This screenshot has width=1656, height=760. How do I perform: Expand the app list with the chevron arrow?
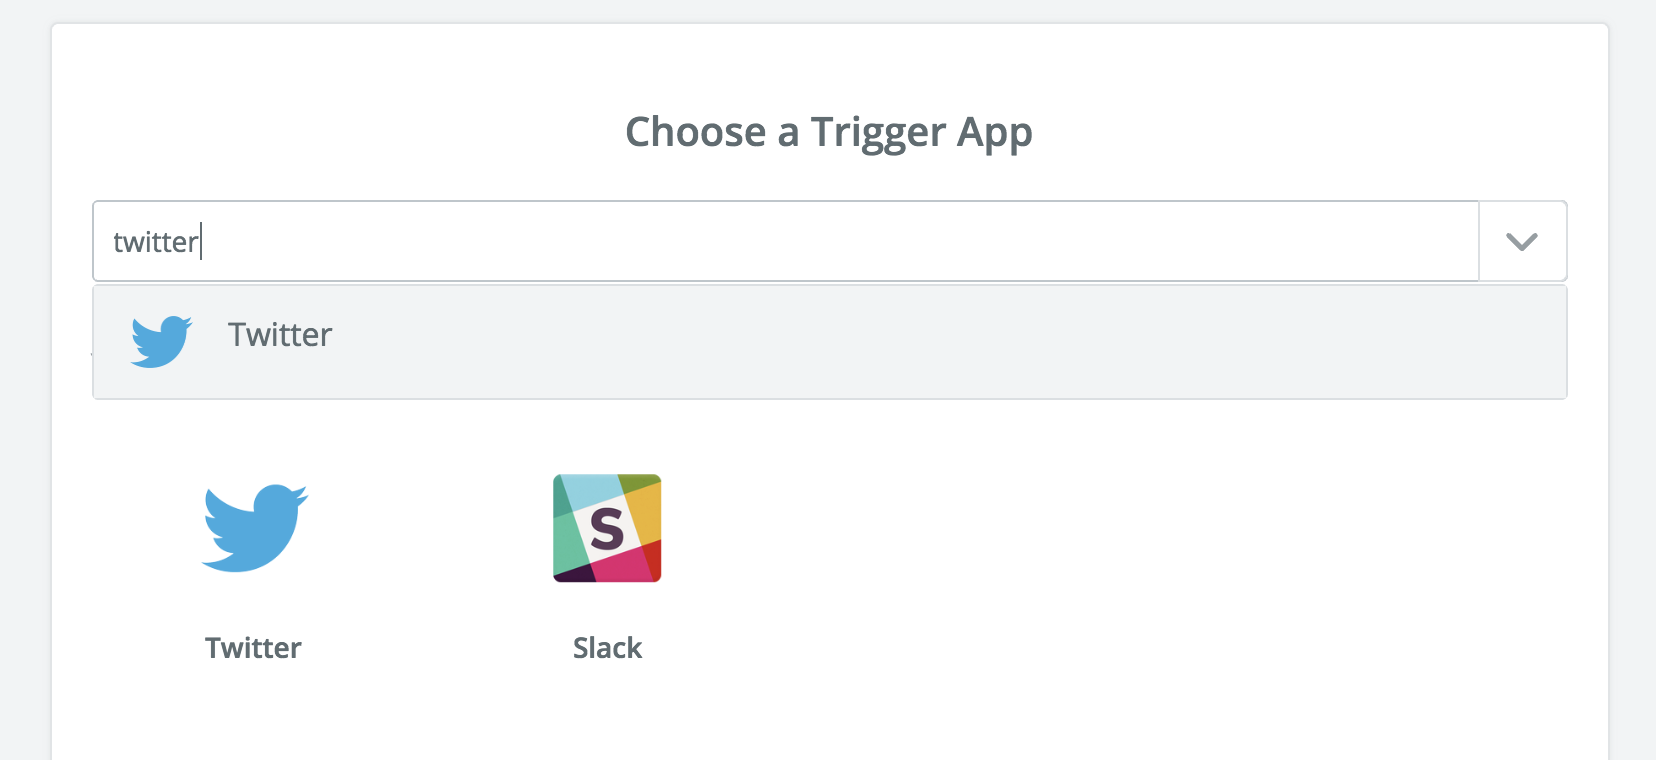point(1522,241)
